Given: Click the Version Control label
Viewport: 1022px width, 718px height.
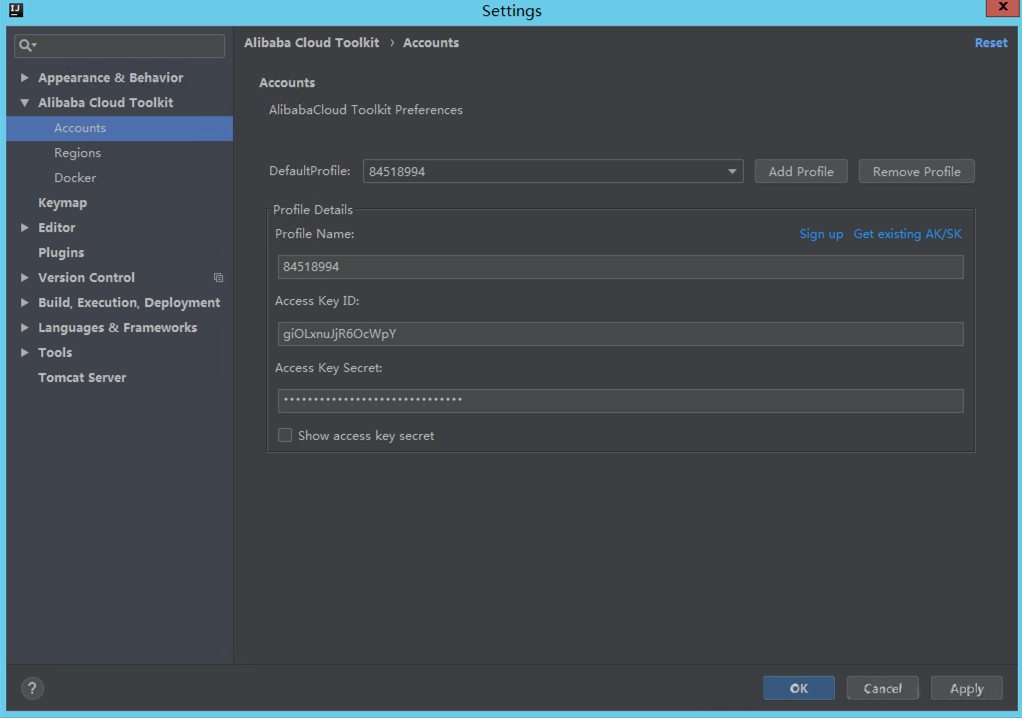Looking at the screenshot, I should [87, 278].
